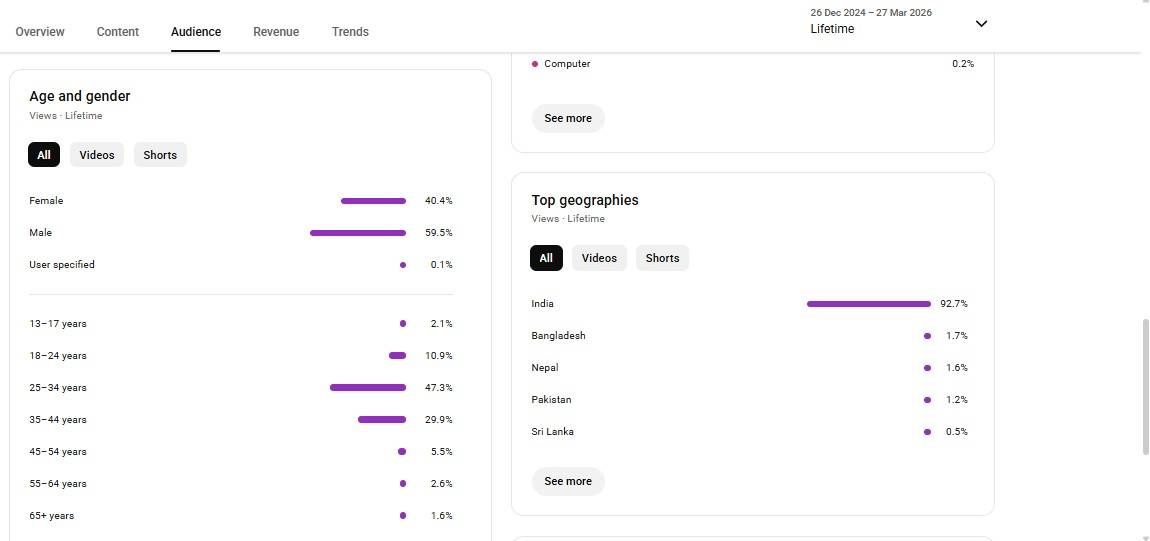
Task: Select the Audience tab
Action: coord(196,32)
